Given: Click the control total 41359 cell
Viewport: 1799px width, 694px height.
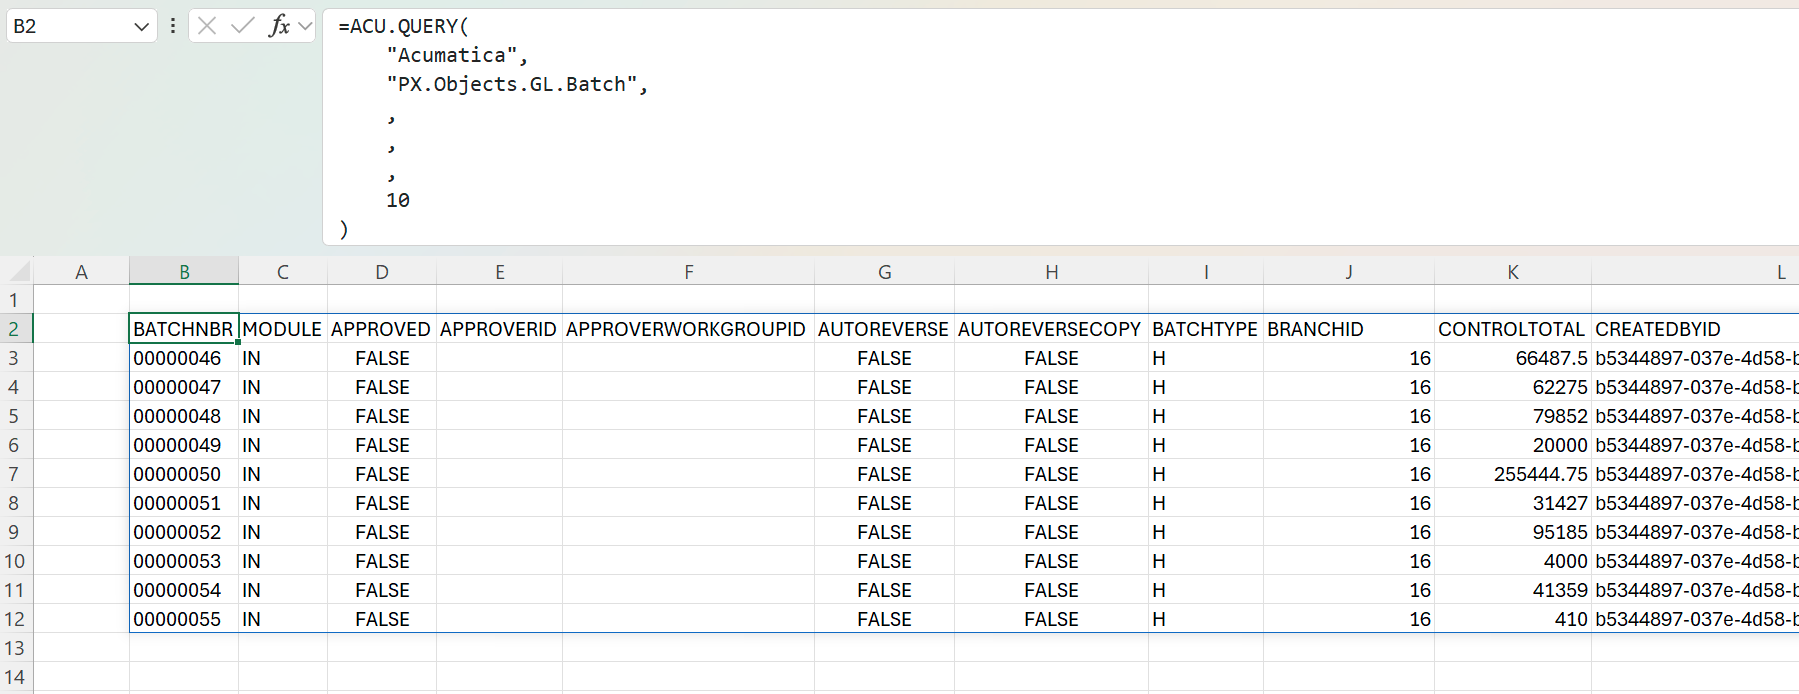Looking at the screenshot, I should 1513,590.
